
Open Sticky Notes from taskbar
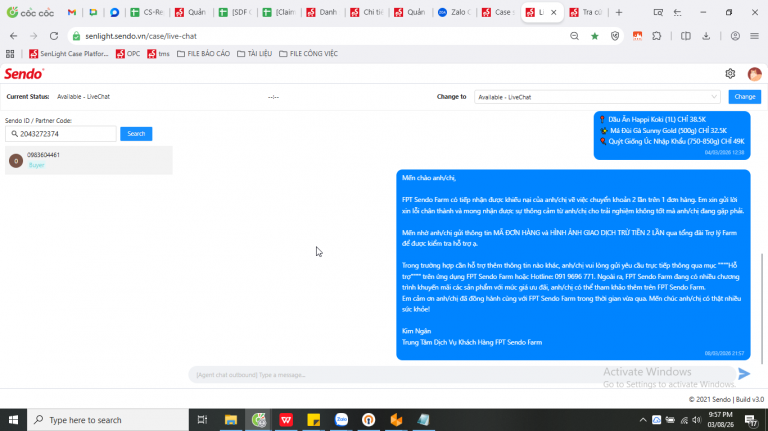[313, 420]
